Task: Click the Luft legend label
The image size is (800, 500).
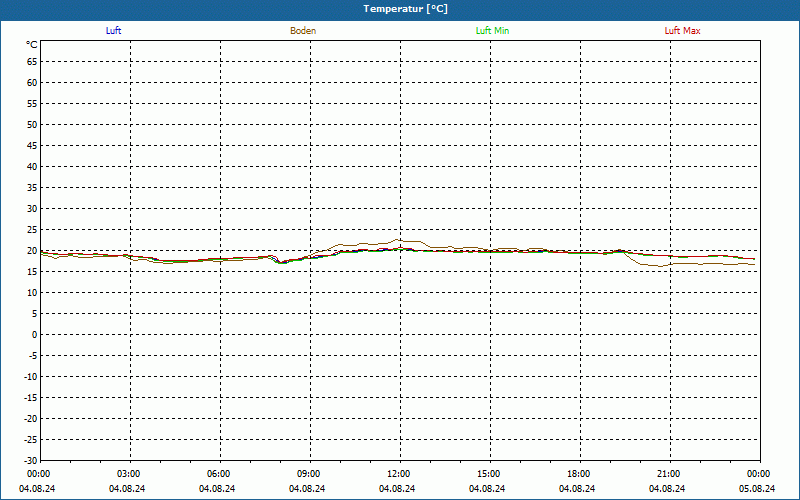Action: (113, 31)
